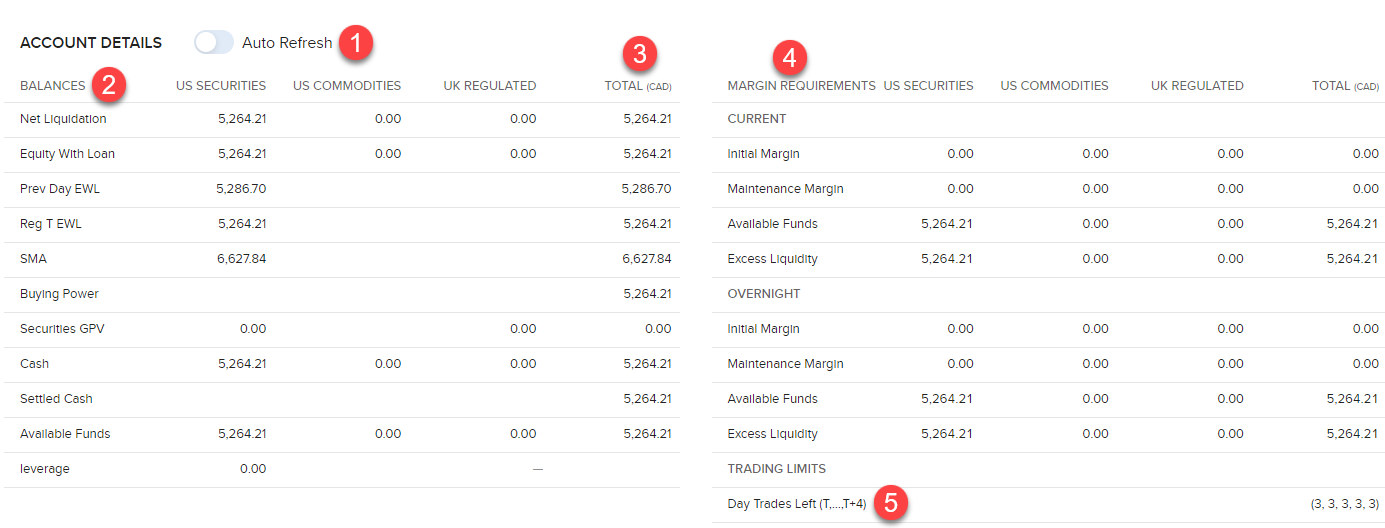1385x528 pixels.
Task: Click TOTAL (CAD) header in Balances table
Action: [x=638, y=86]
